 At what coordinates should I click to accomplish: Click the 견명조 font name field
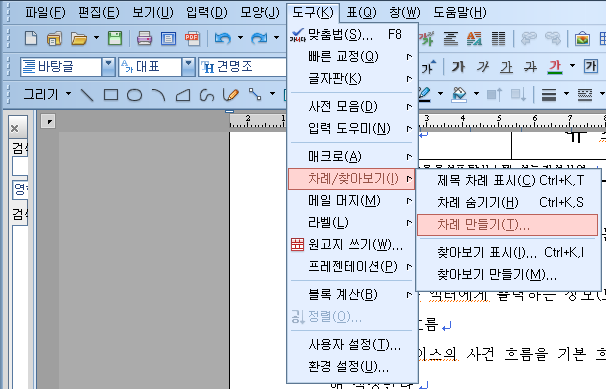243,67
